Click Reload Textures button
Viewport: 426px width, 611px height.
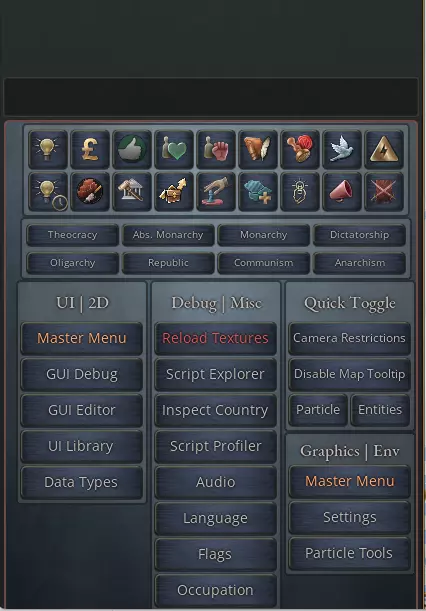click(216, 338)
